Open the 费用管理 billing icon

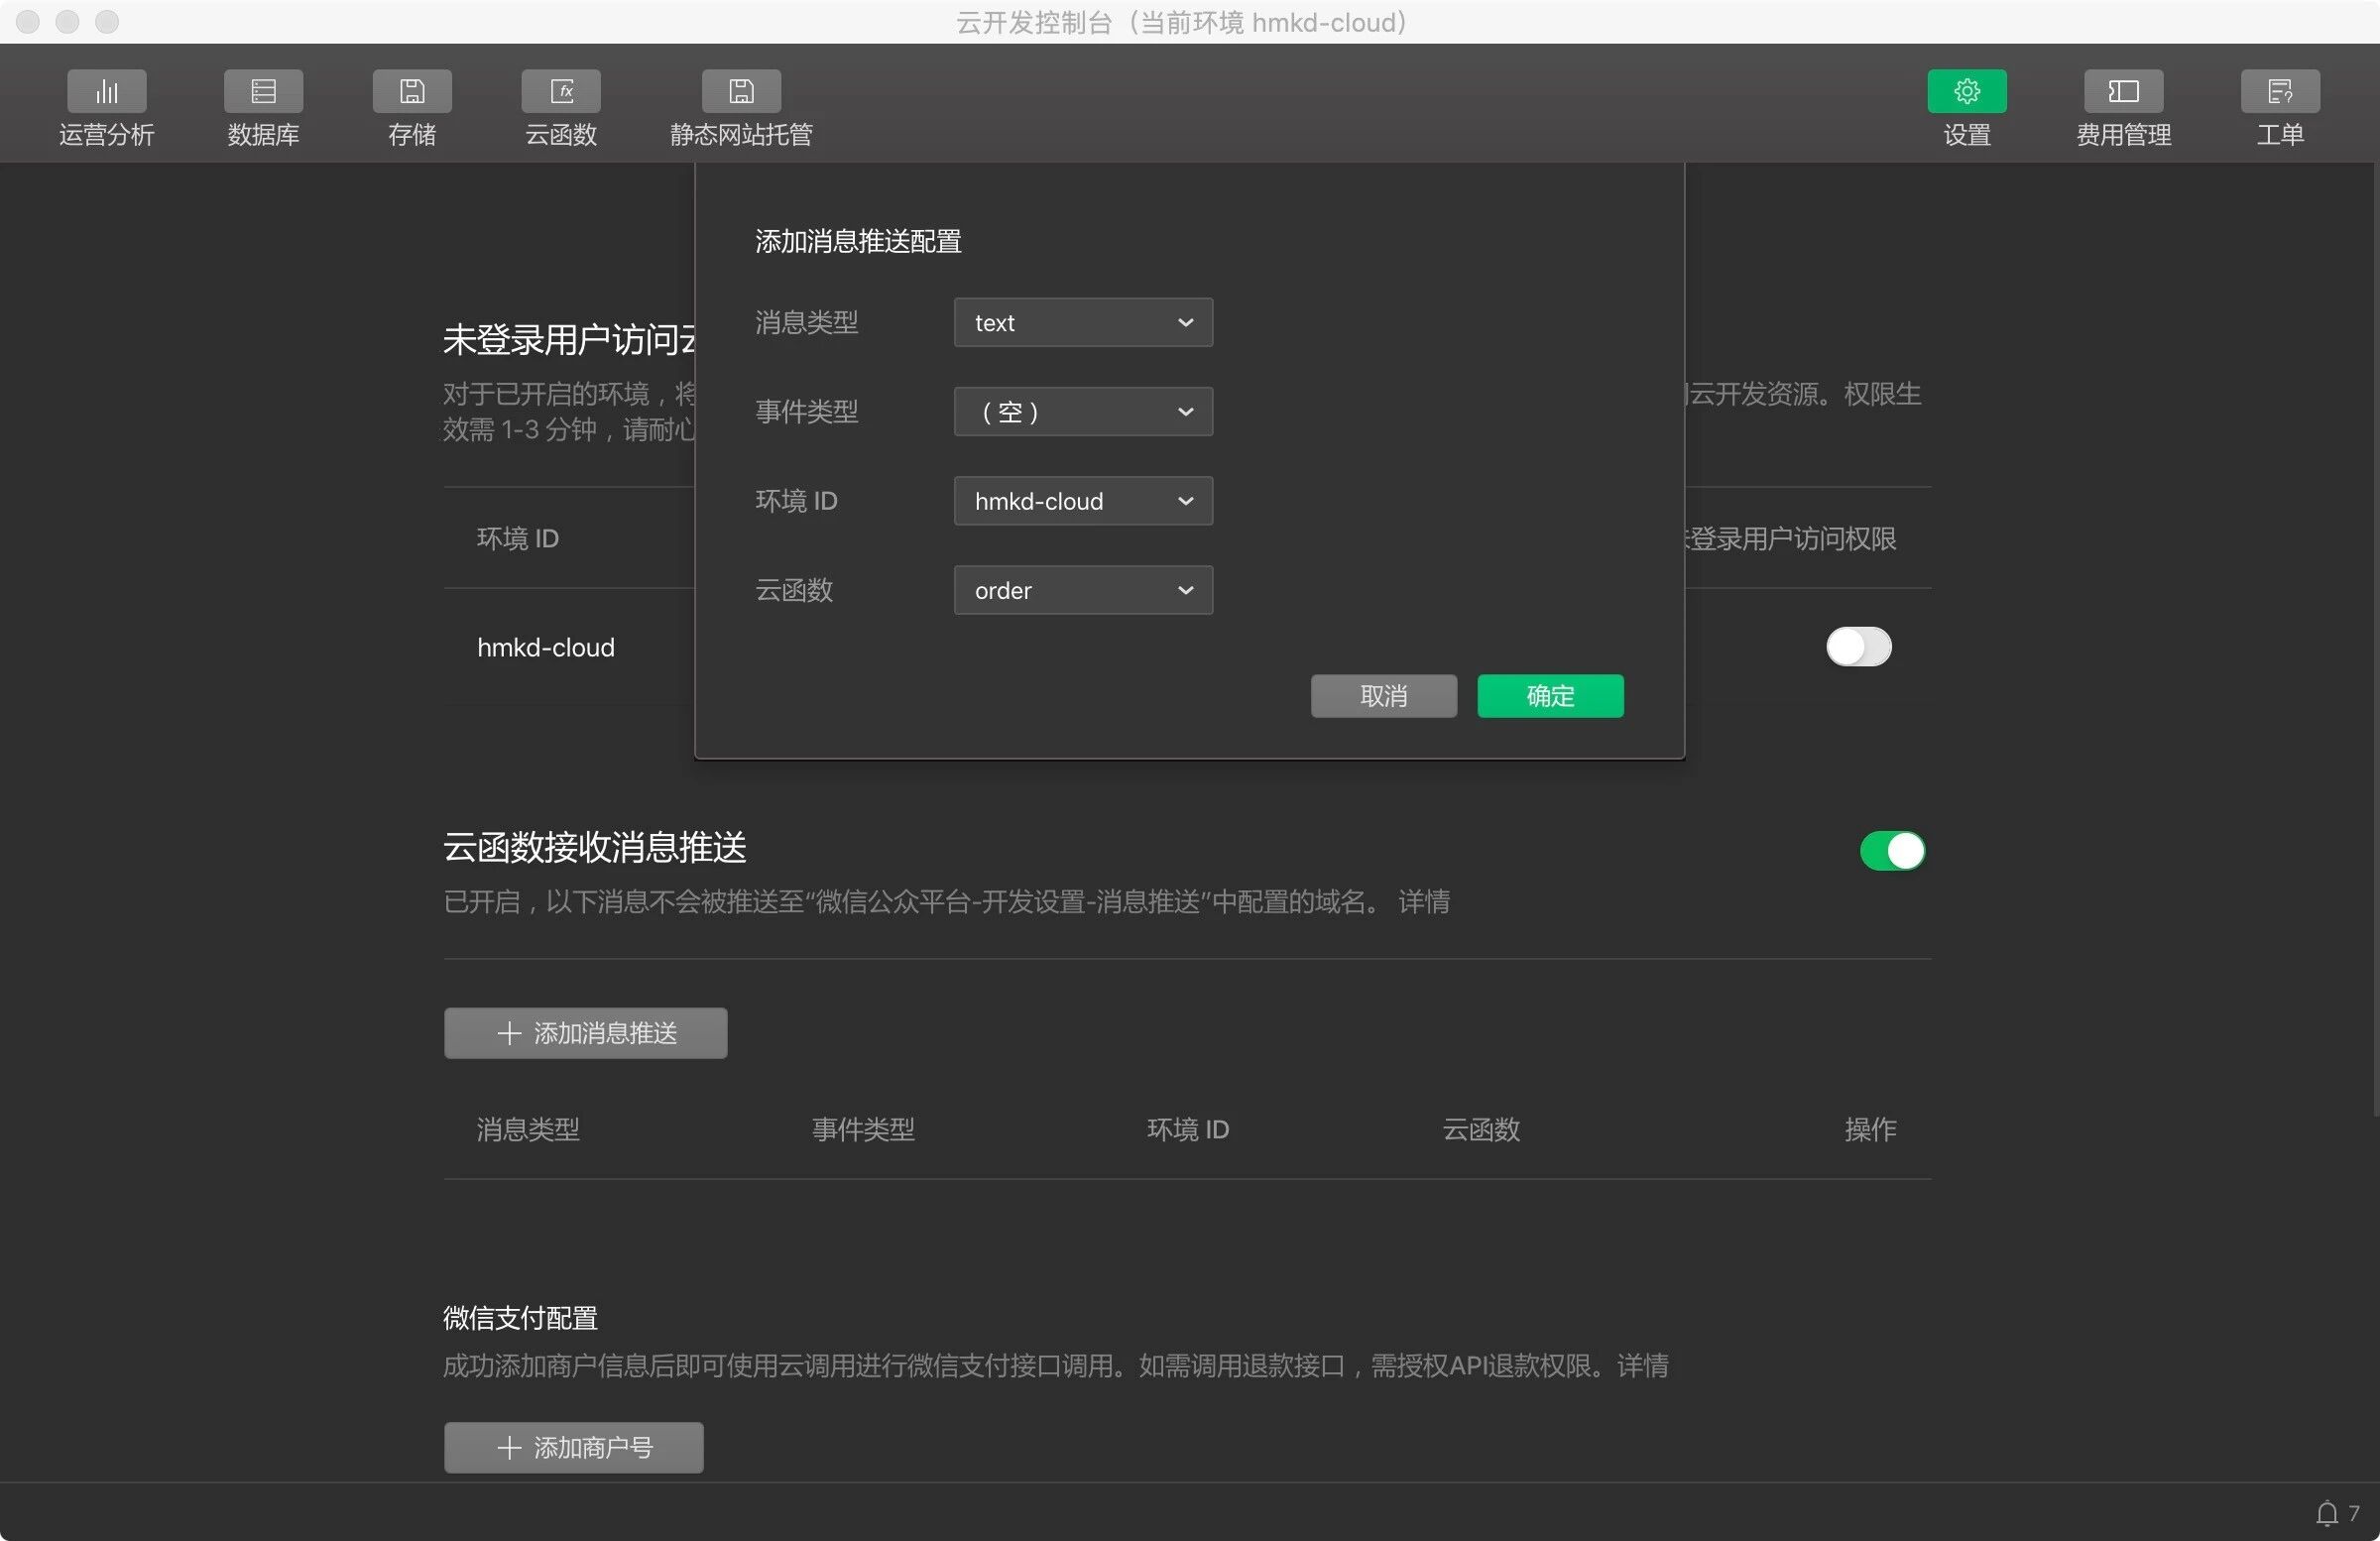tap(2123, 92)
